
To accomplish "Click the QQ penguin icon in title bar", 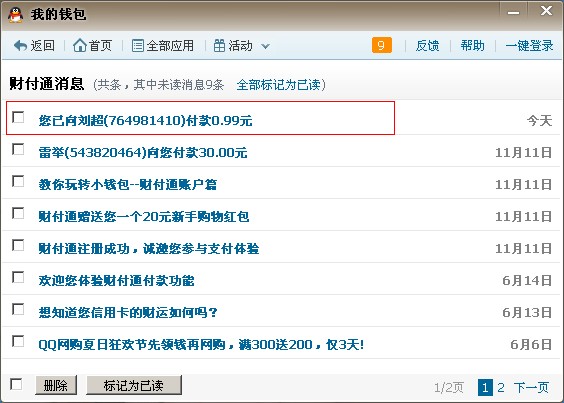I will point(15,15).
